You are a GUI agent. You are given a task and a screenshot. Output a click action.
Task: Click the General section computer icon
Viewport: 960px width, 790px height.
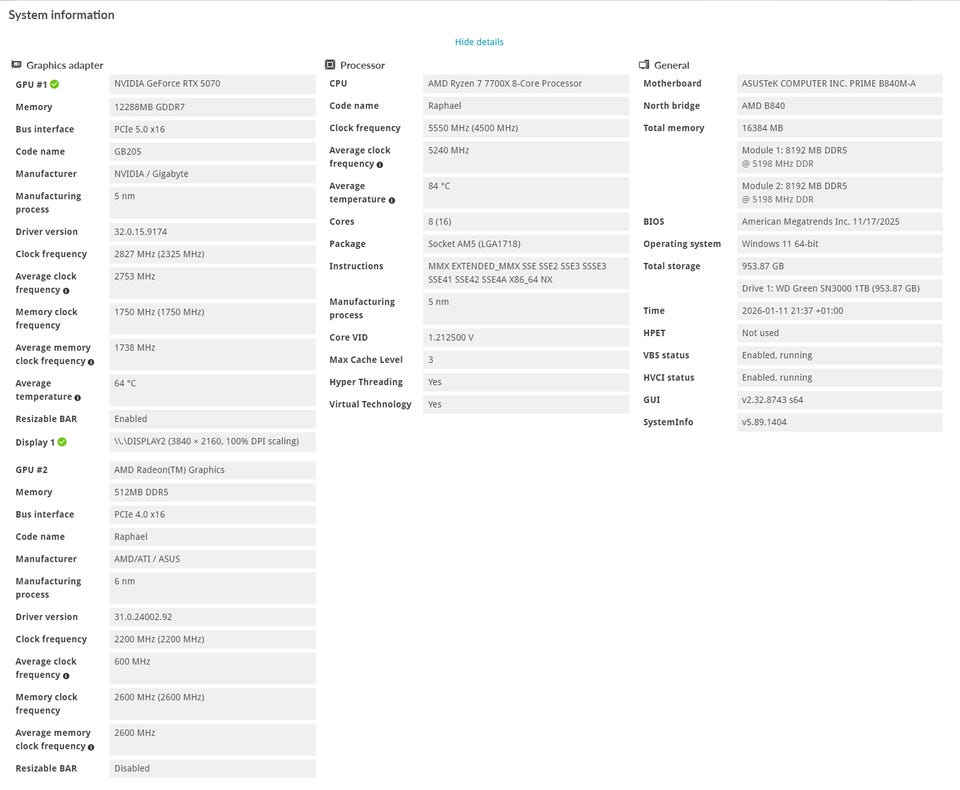tap(643, 64)
